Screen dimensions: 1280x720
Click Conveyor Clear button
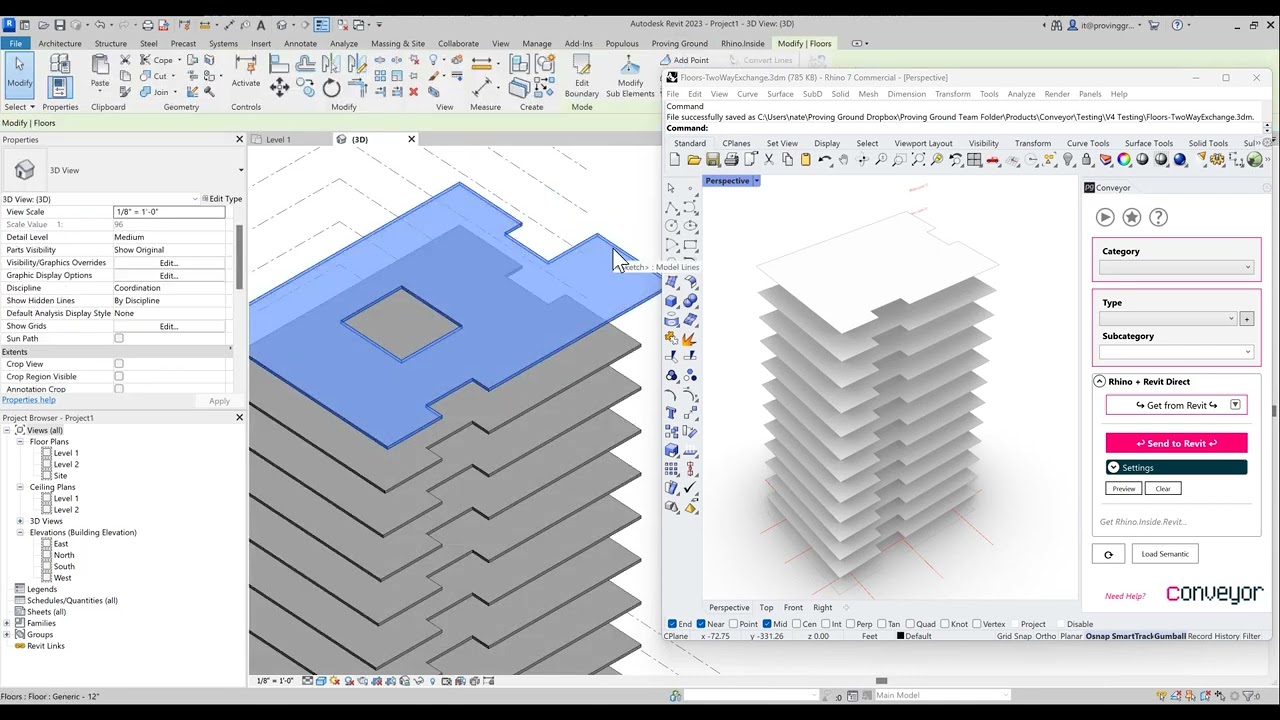click(x=1163, y=489)
